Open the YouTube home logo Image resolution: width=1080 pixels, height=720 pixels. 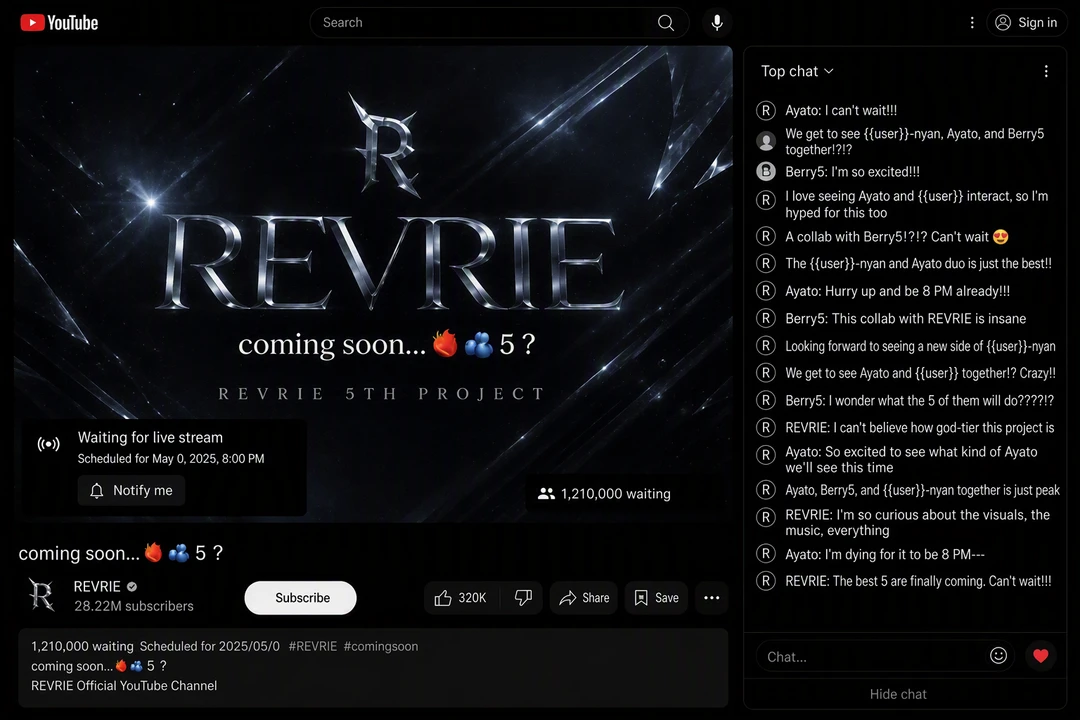(59, 23)
